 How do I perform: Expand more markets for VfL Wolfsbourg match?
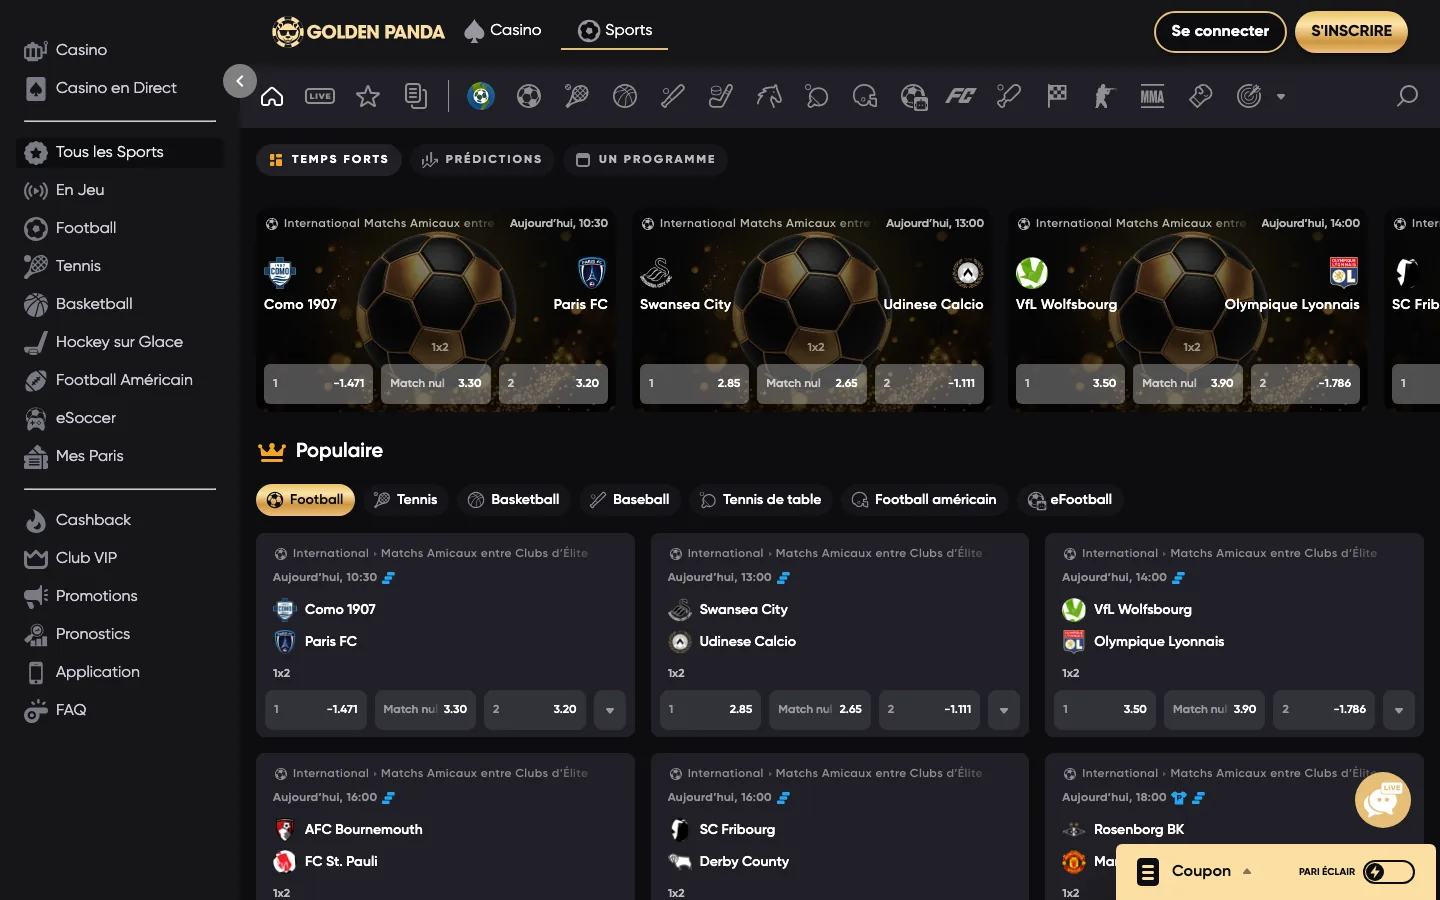1399,710
